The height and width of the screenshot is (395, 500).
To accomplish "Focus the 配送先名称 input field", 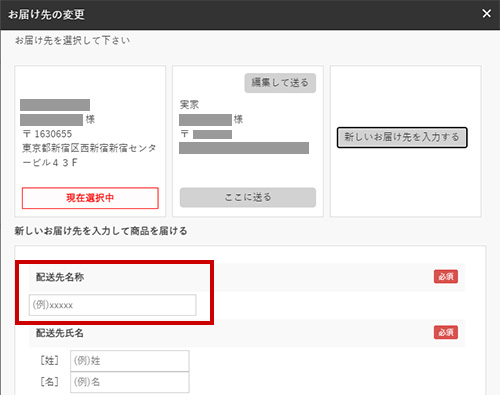I will click(x=113, y=305).
